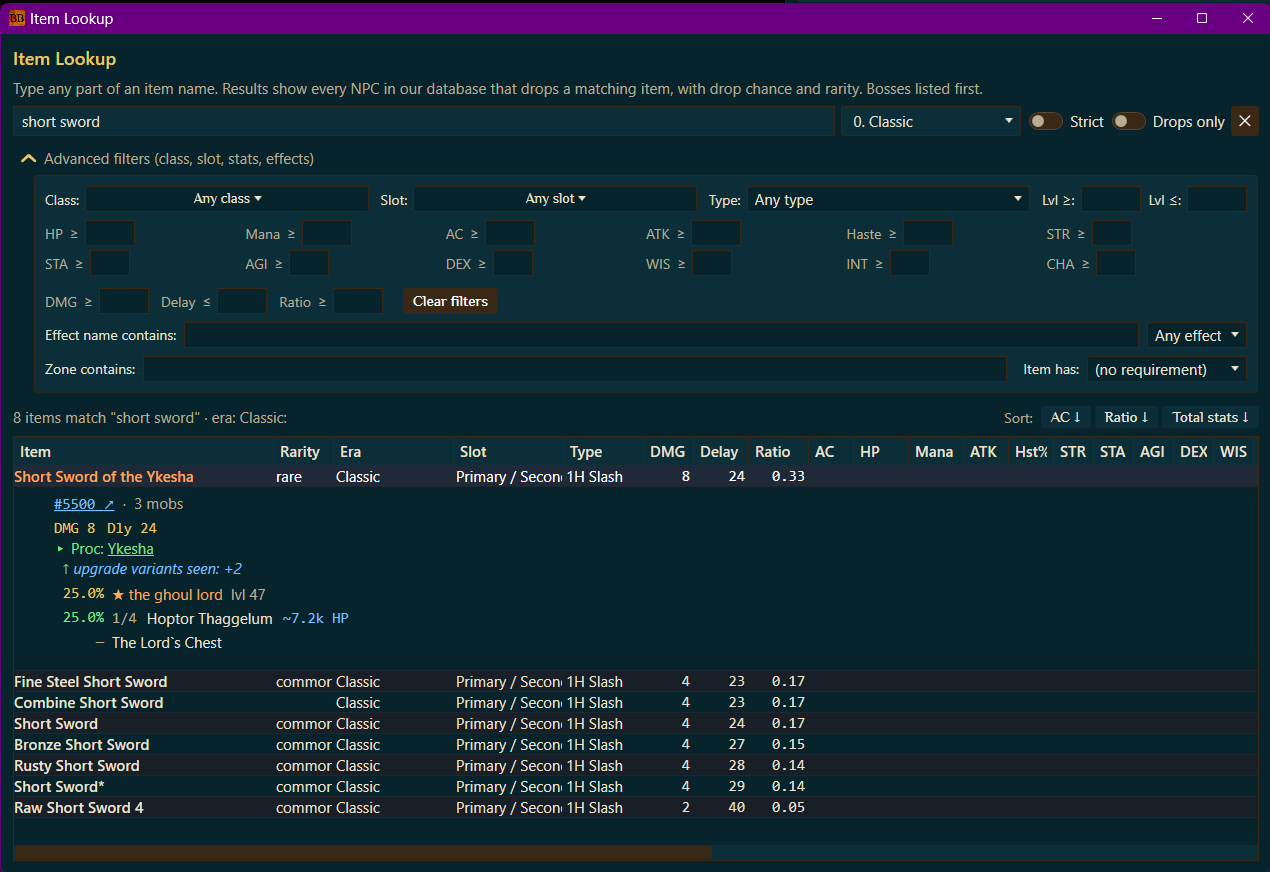Click the DMG ≥ filter field

(x=124, y=301)
